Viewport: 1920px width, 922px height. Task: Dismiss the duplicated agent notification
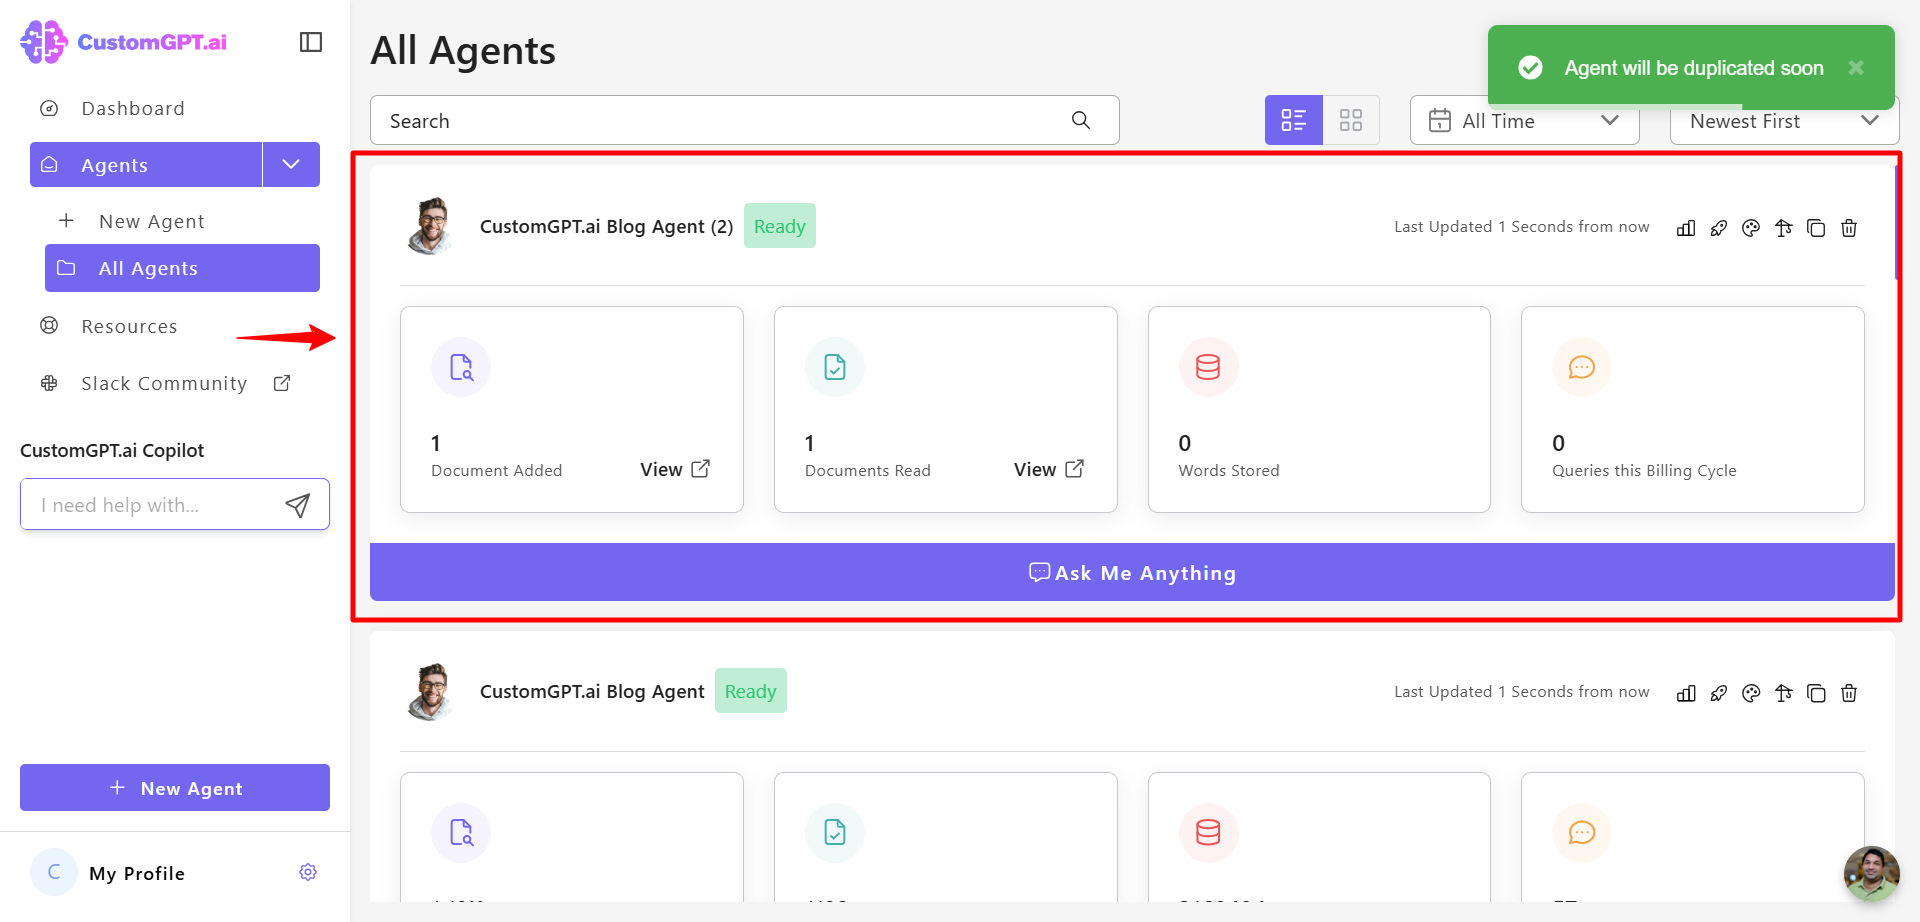point(1856,67)
